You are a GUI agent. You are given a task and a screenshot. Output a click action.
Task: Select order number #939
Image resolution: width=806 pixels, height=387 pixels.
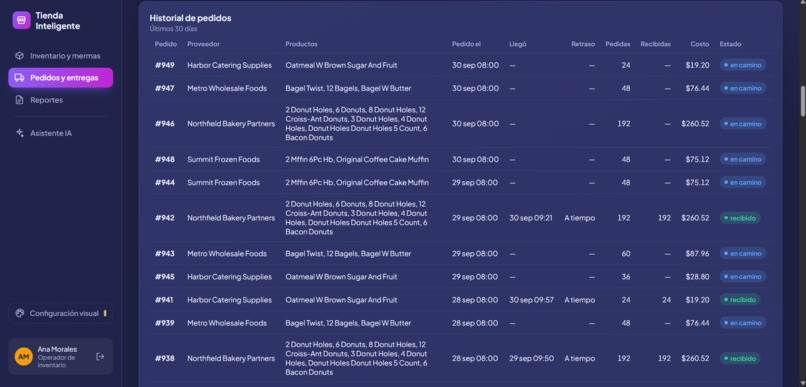point(164,323)
